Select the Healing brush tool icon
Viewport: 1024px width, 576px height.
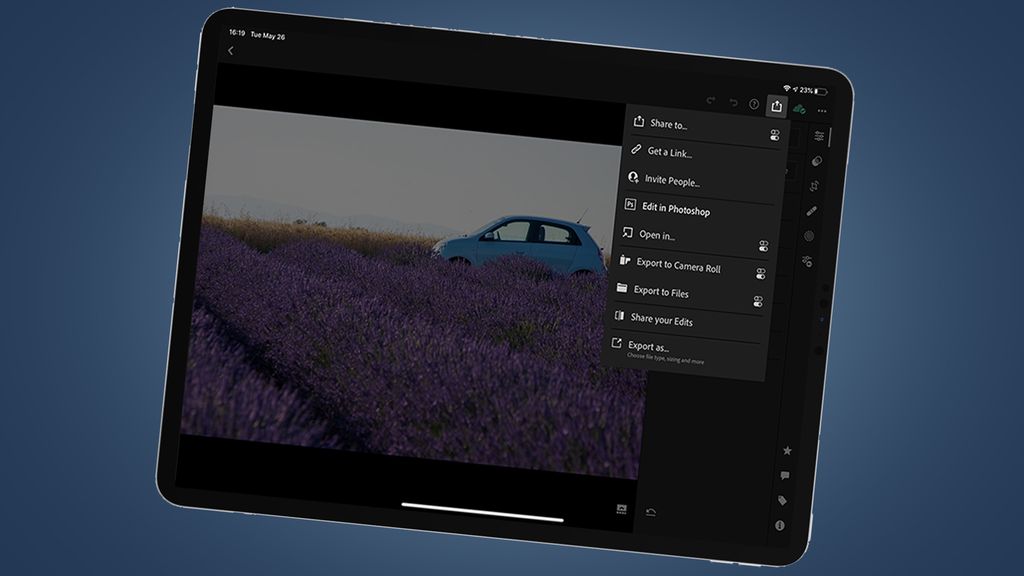tap(811, 211)
